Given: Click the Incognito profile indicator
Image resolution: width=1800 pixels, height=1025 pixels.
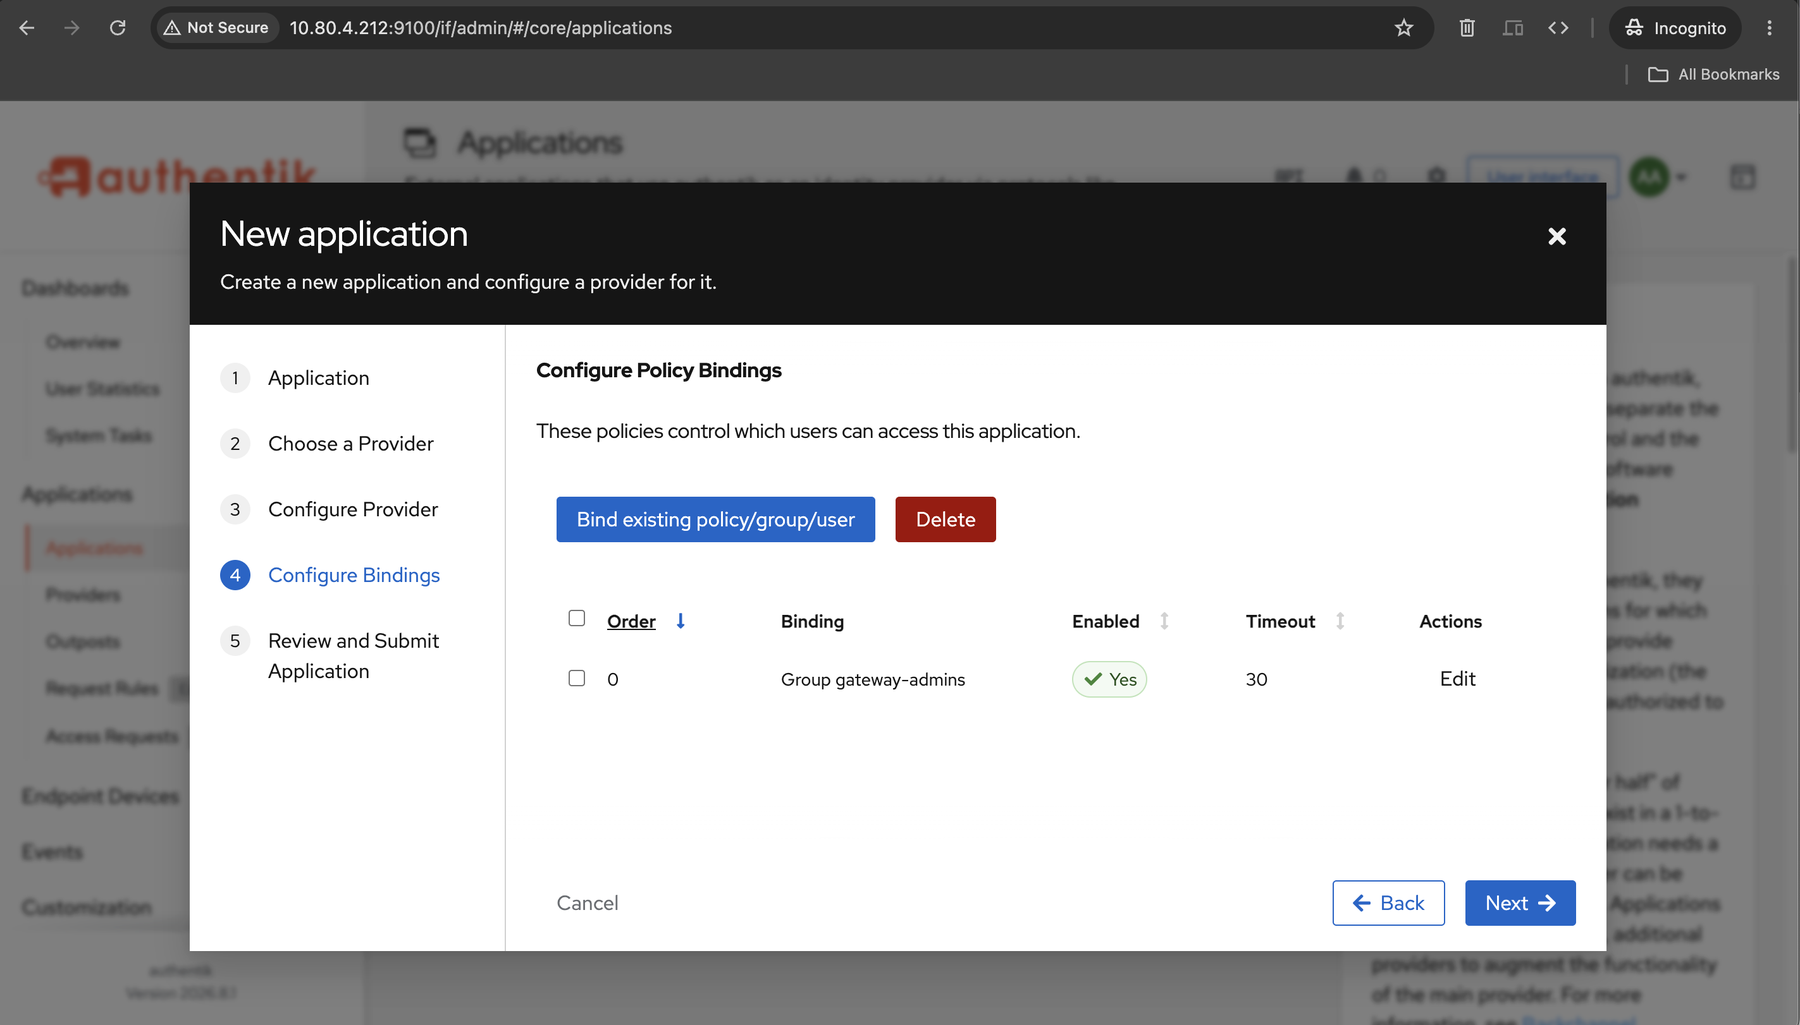Looking at the screenshot, I should [x=1675, y=28].
